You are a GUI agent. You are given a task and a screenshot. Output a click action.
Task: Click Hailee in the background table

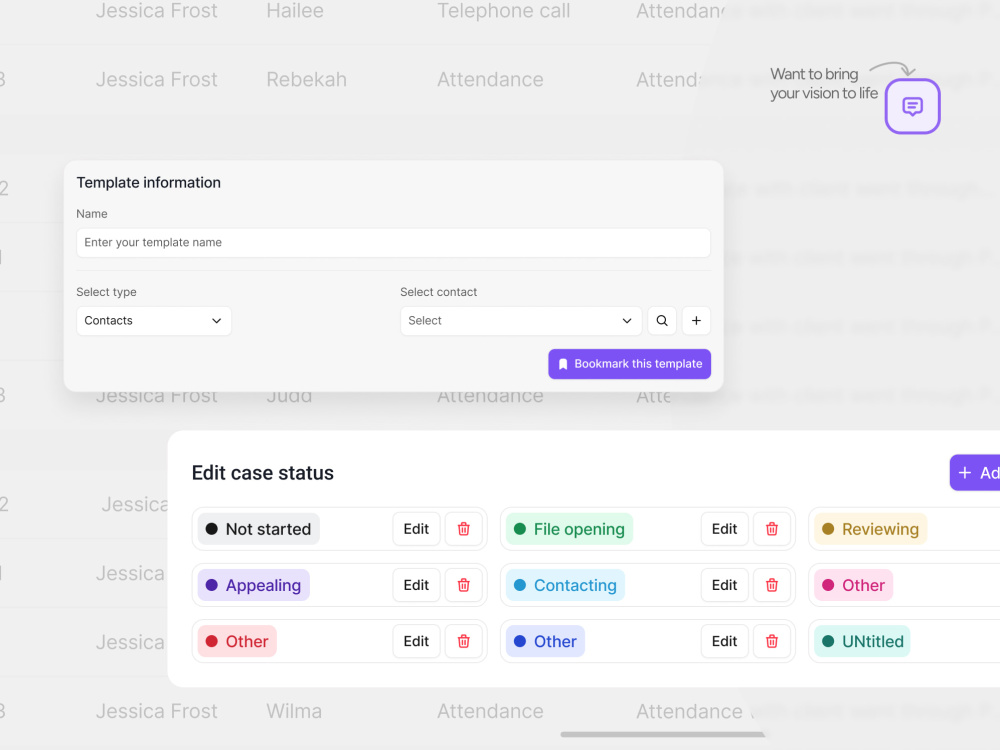(295, 10)
